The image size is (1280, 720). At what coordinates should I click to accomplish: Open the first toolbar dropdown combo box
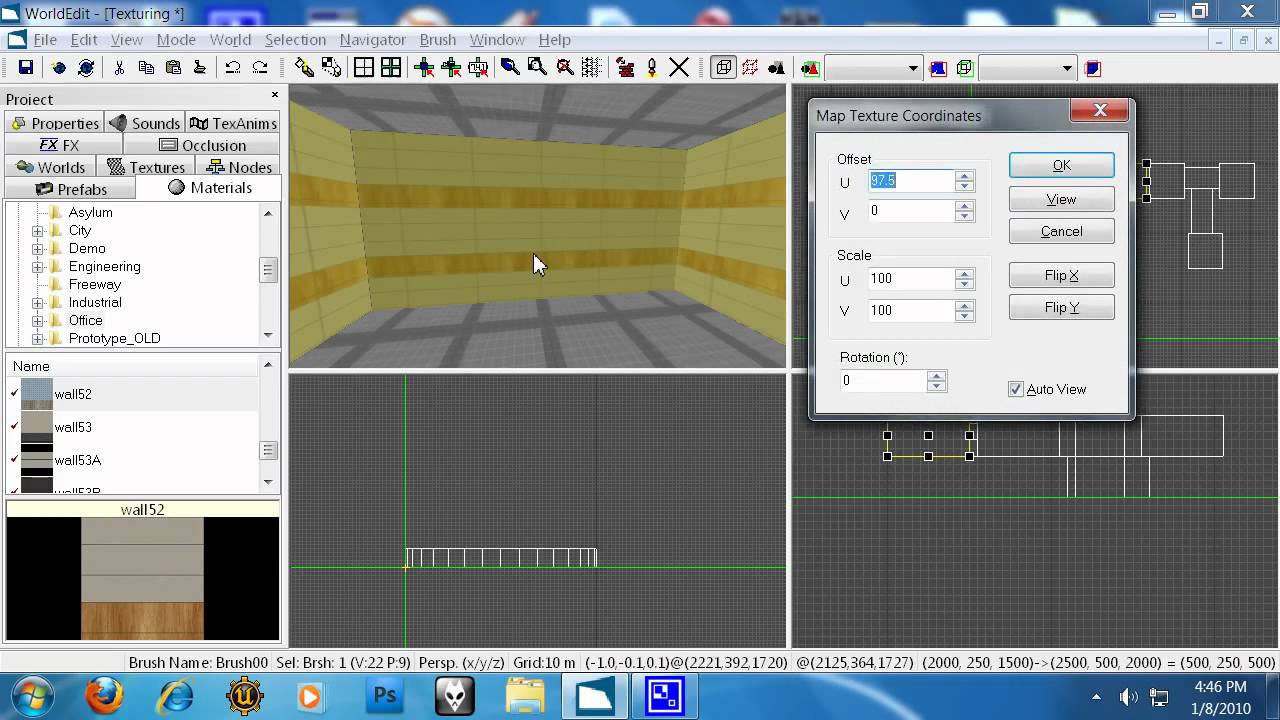(x=873, y=68)
